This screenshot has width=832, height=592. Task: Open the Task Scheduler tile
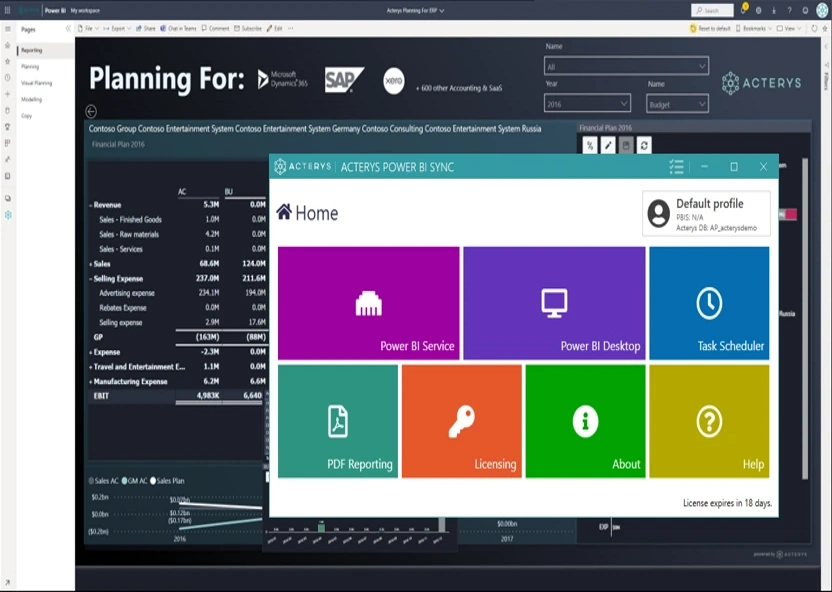709,303
